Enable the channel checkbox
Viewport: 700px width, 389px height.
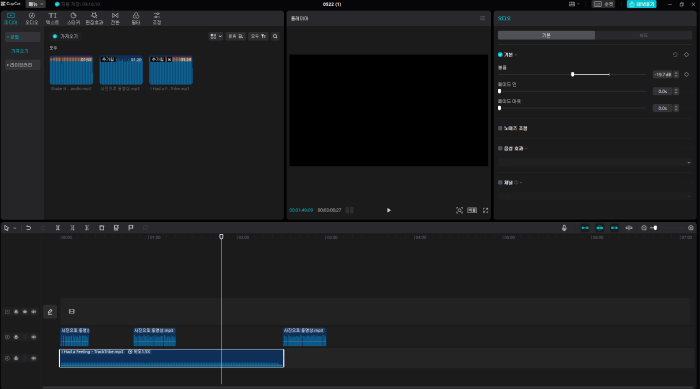500,182
